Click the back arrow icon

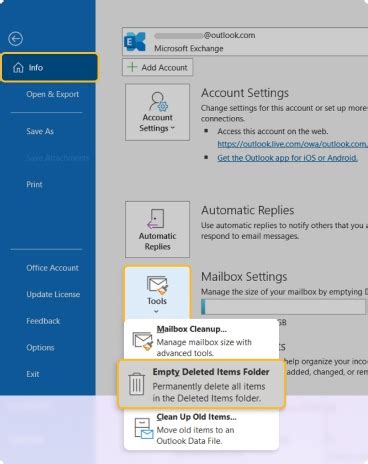pyautogui.click(x=15, y=39)
